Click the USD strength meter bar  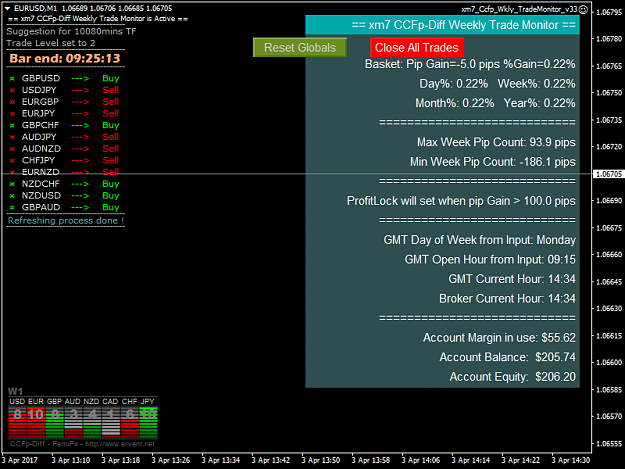(x=17, y=422)
